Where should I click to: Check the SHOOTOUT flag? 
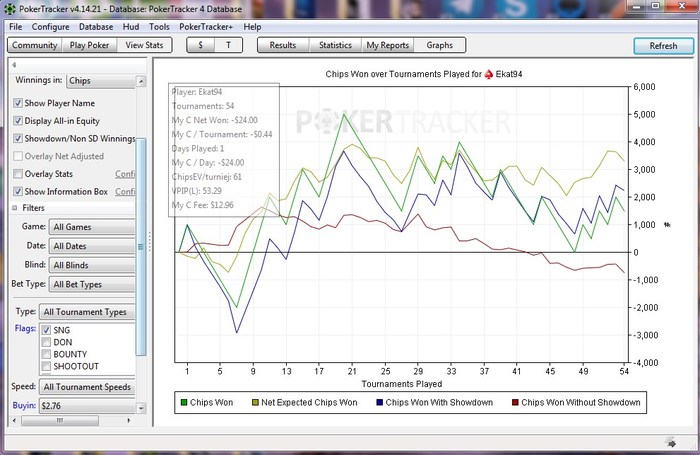pyautogui.click(x=46, y=366)
